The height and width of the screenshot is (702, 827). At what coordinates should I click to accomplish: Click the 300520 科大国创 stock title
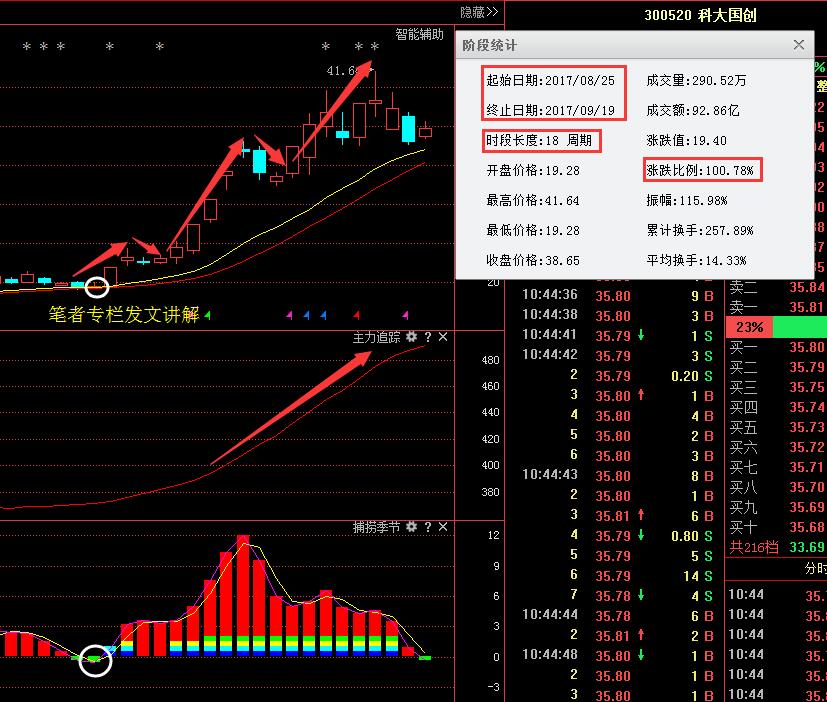click(700, 16)
